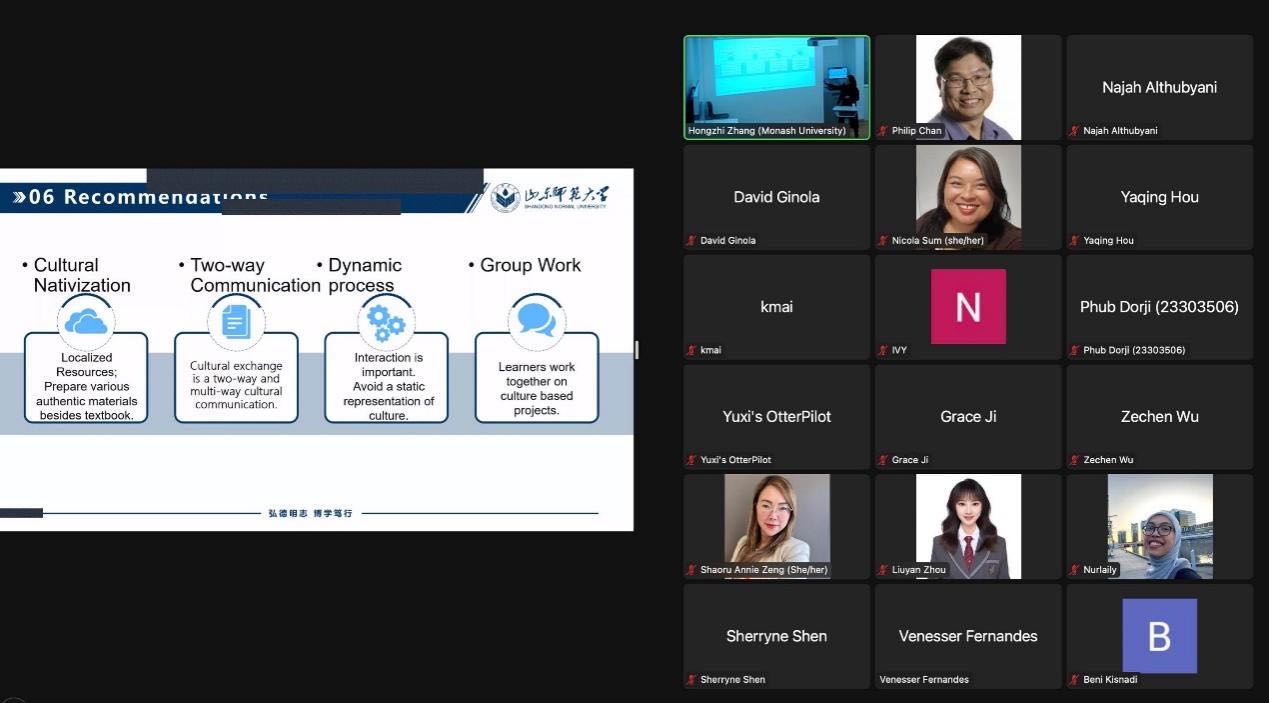1269x703 pixels.
Task: Select the purple B avatar for Beni Kisnadi
Action: (1159, 636)
